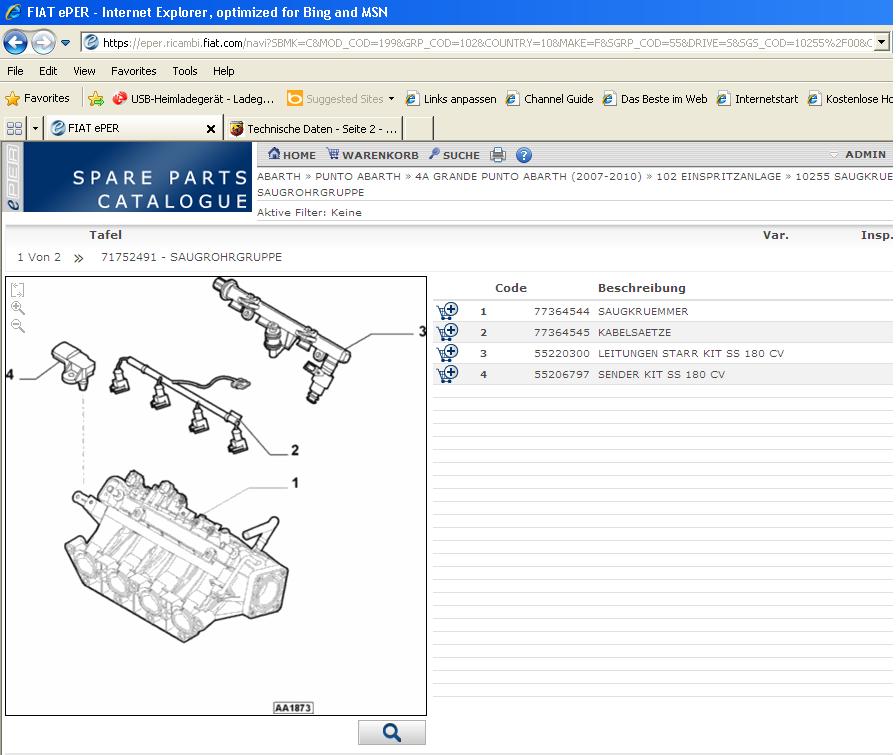Expand the ADMIN dropdown

tap(858, 155)
